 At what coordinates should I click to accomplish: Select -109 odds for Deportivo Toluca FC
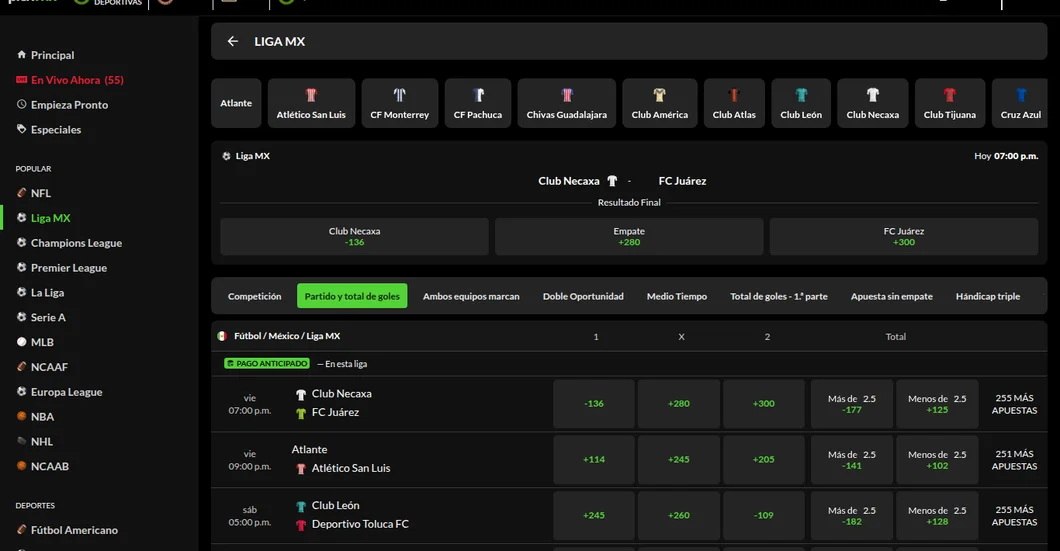764,515
